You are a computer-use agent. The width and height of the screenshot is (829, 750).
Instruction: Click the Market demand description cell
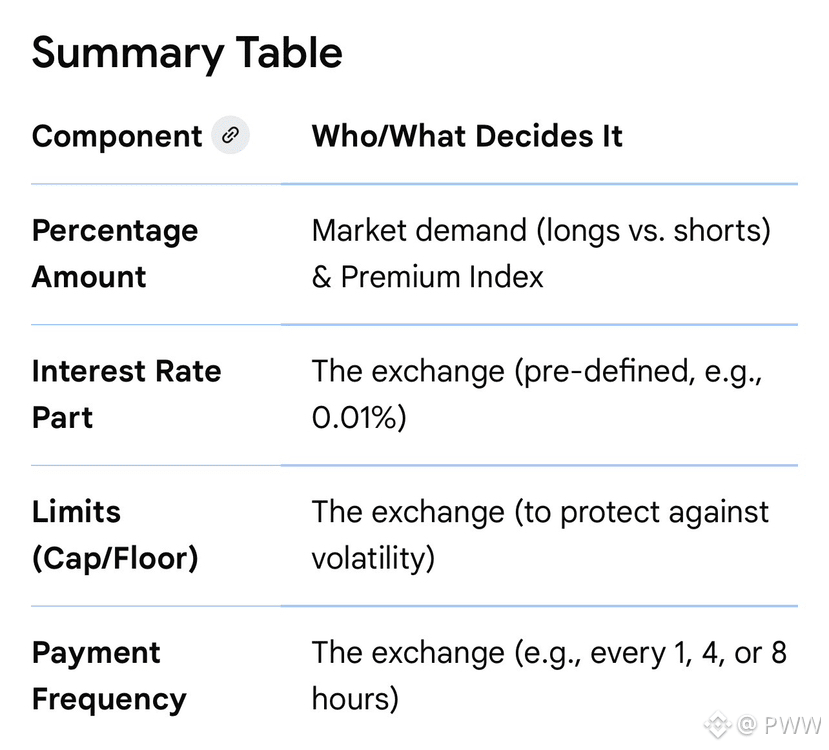(x=541, y=253)
